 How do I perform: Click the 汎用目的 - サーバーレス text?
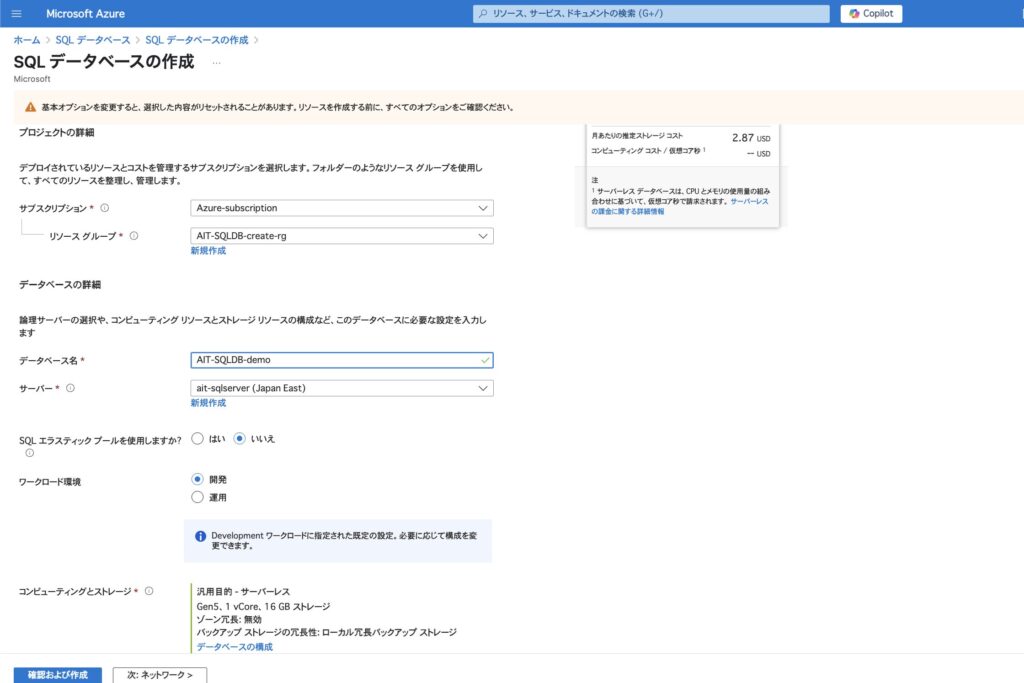click(x=243, y=592)
